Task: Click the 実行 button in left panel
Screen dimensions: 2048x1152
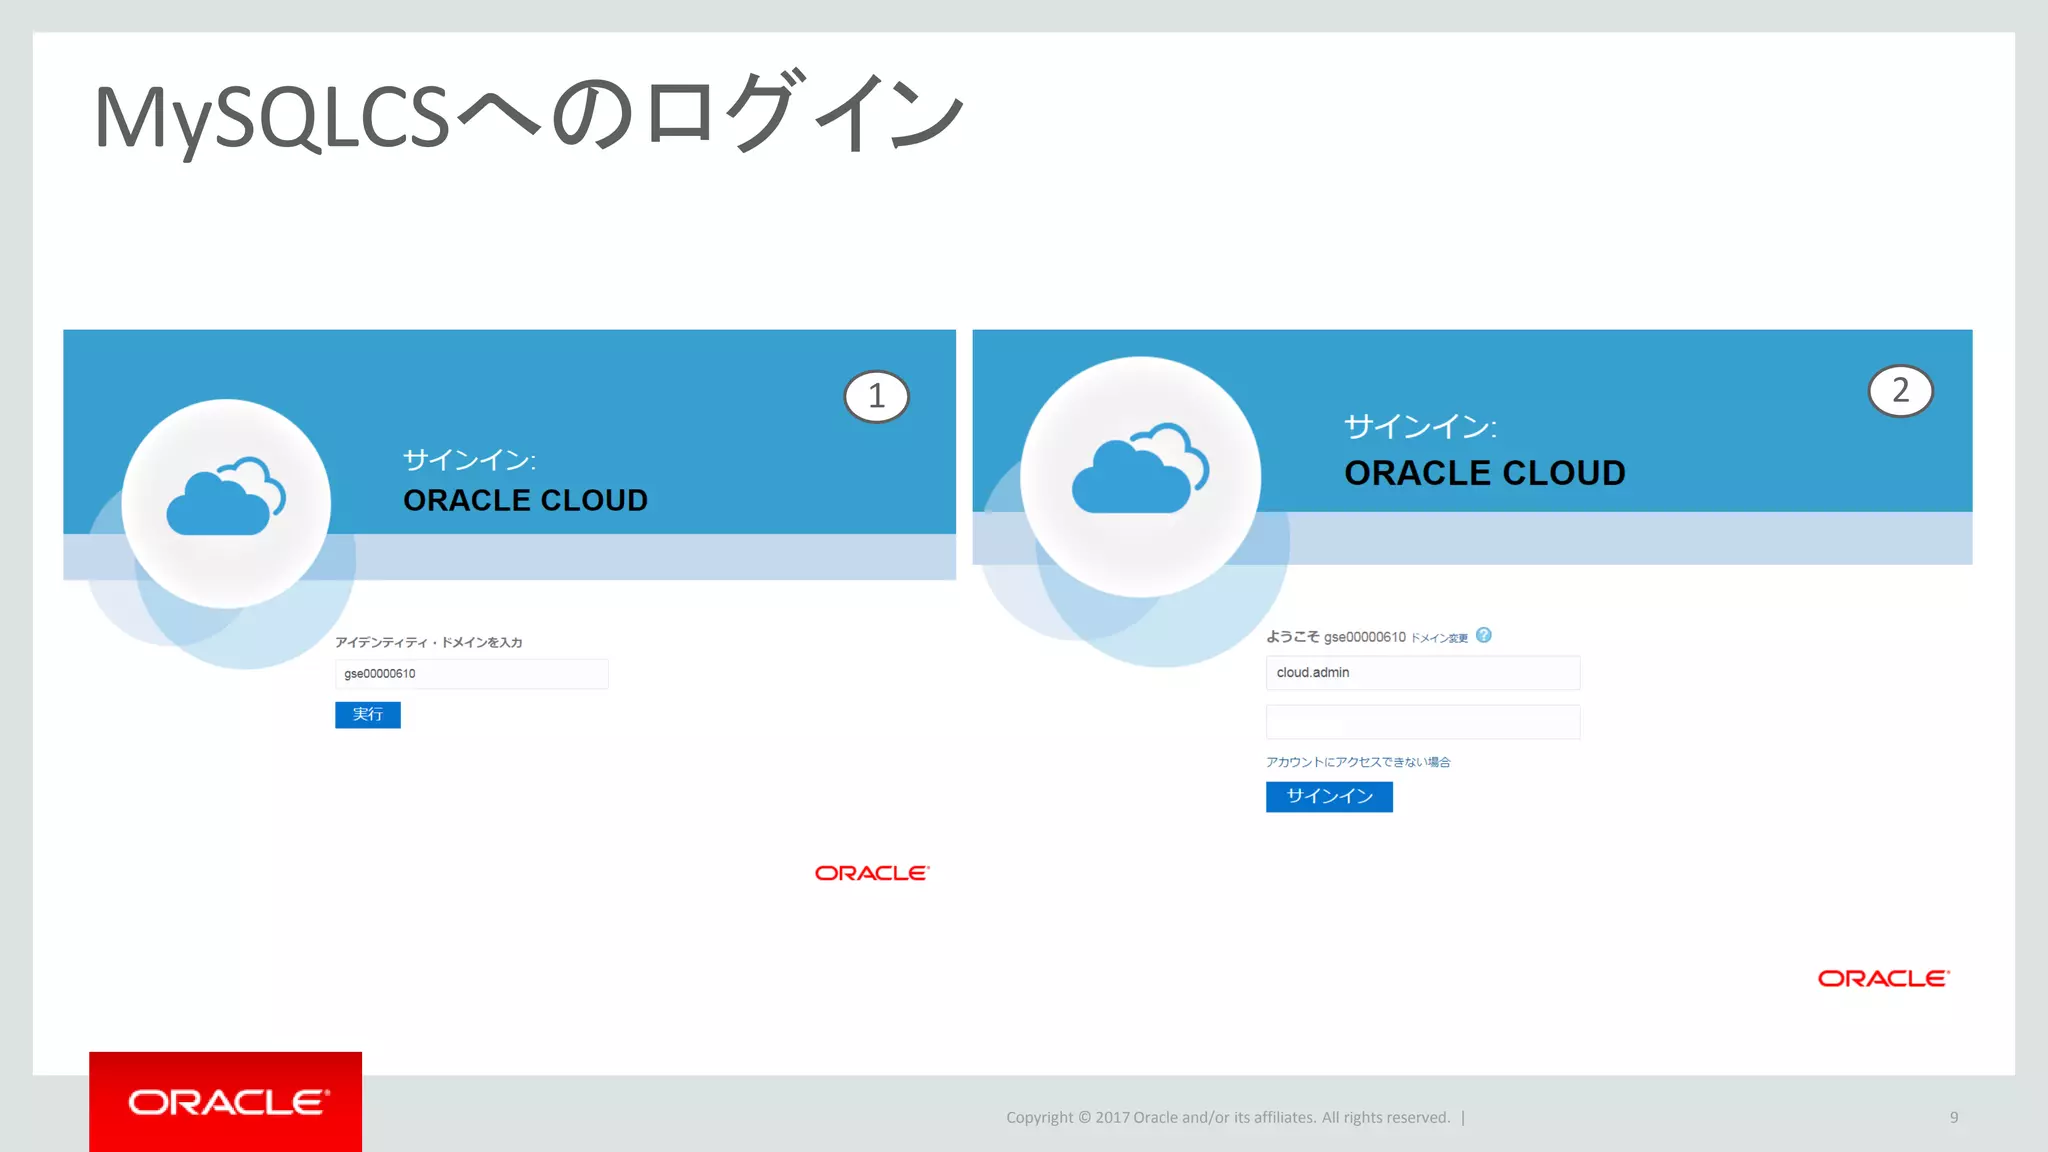Action: point(367,714)
